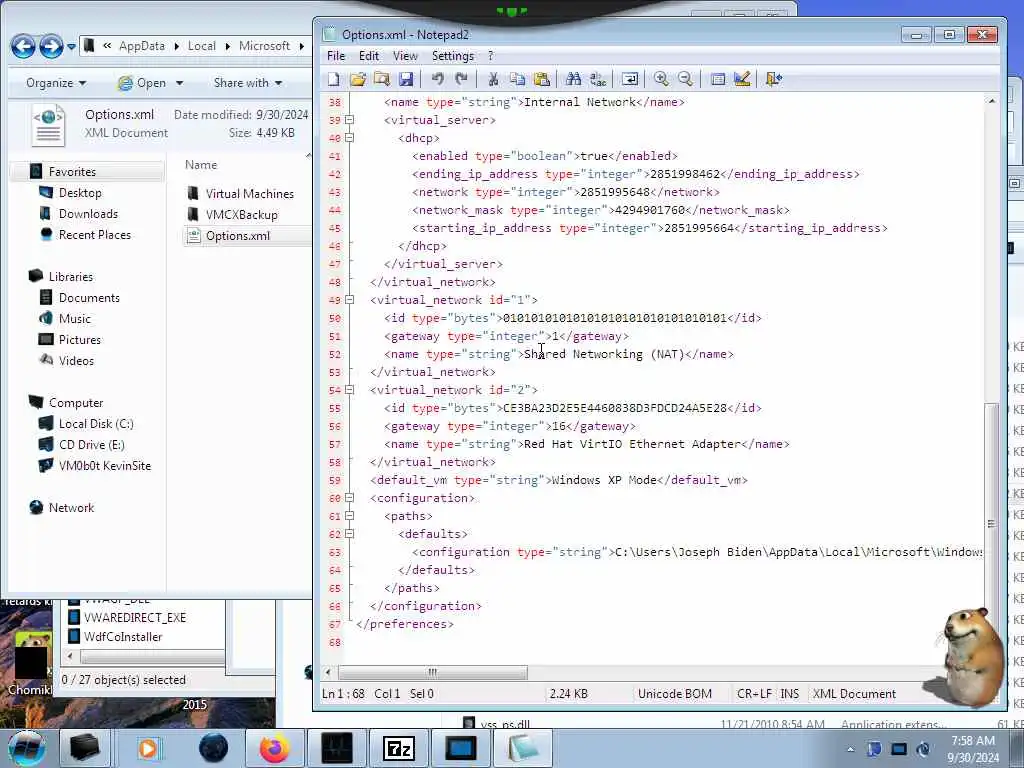Toggle word wrap toolbar icon
1024x768 pixels.
(x=630, y=79)
